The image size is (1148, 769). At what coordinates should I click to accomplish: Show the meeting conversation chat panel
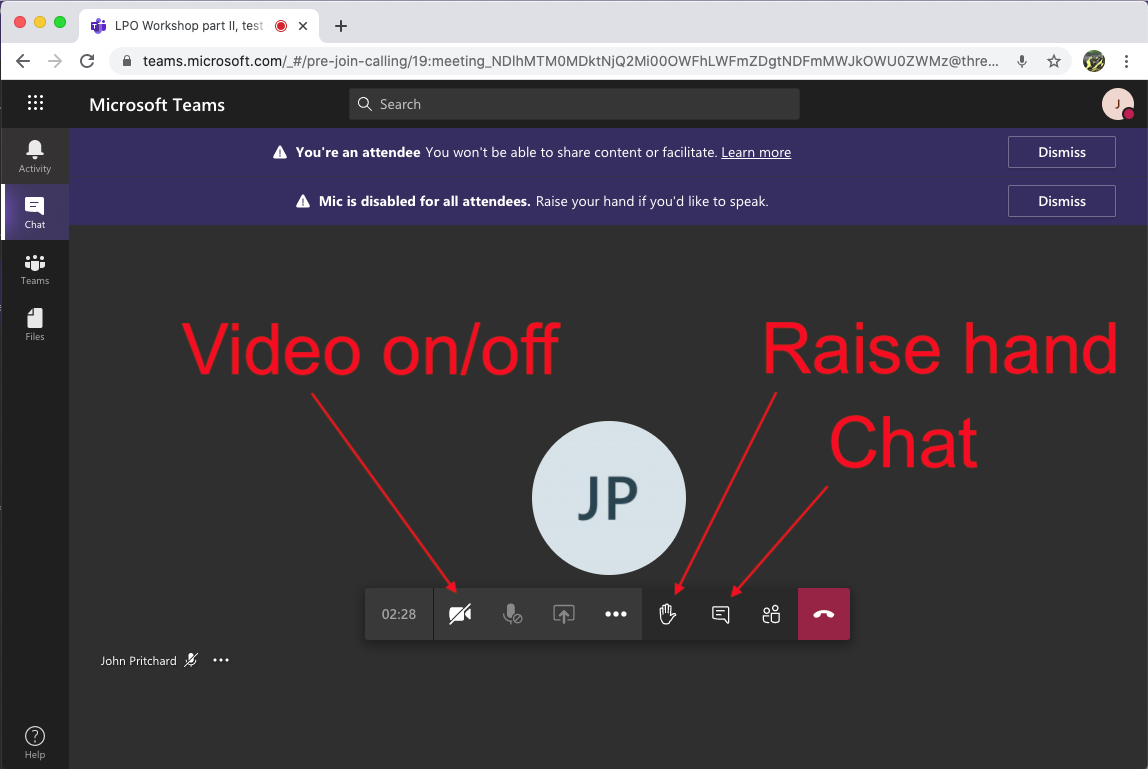720,614
